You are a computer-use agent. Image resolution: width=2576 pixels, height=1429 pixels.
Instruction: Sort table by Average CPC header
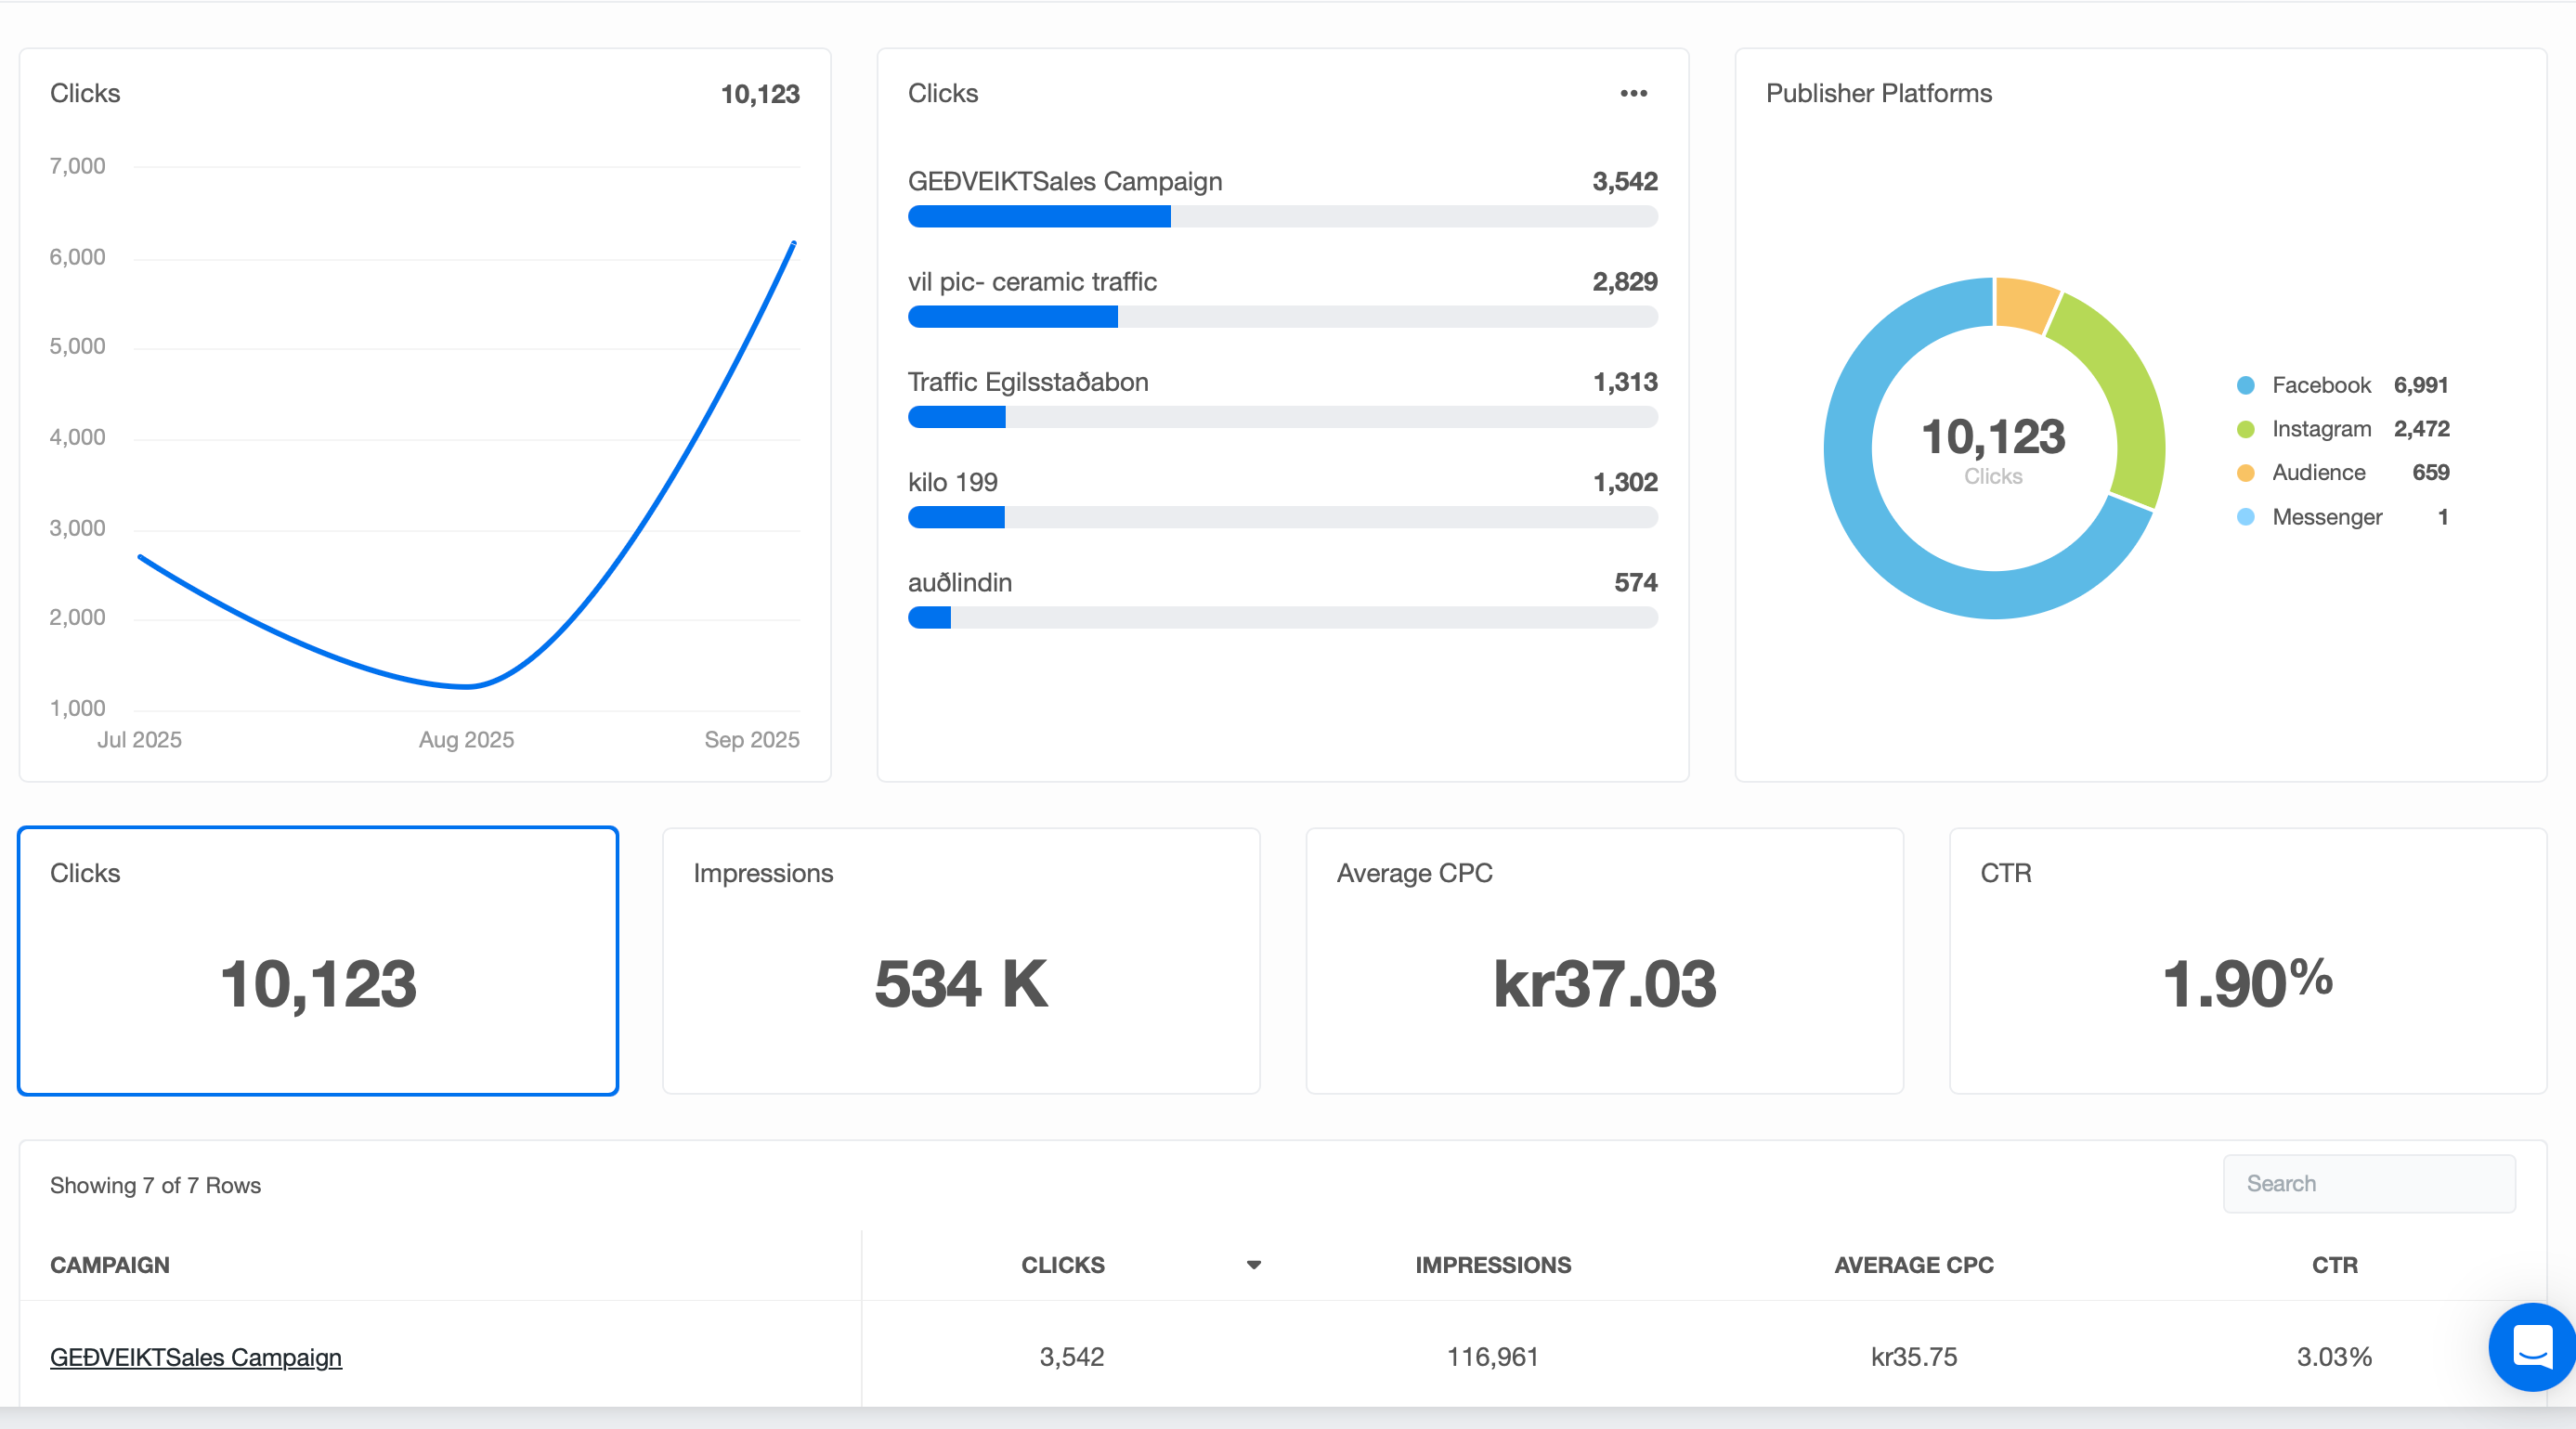[x=1913, y=1265]
